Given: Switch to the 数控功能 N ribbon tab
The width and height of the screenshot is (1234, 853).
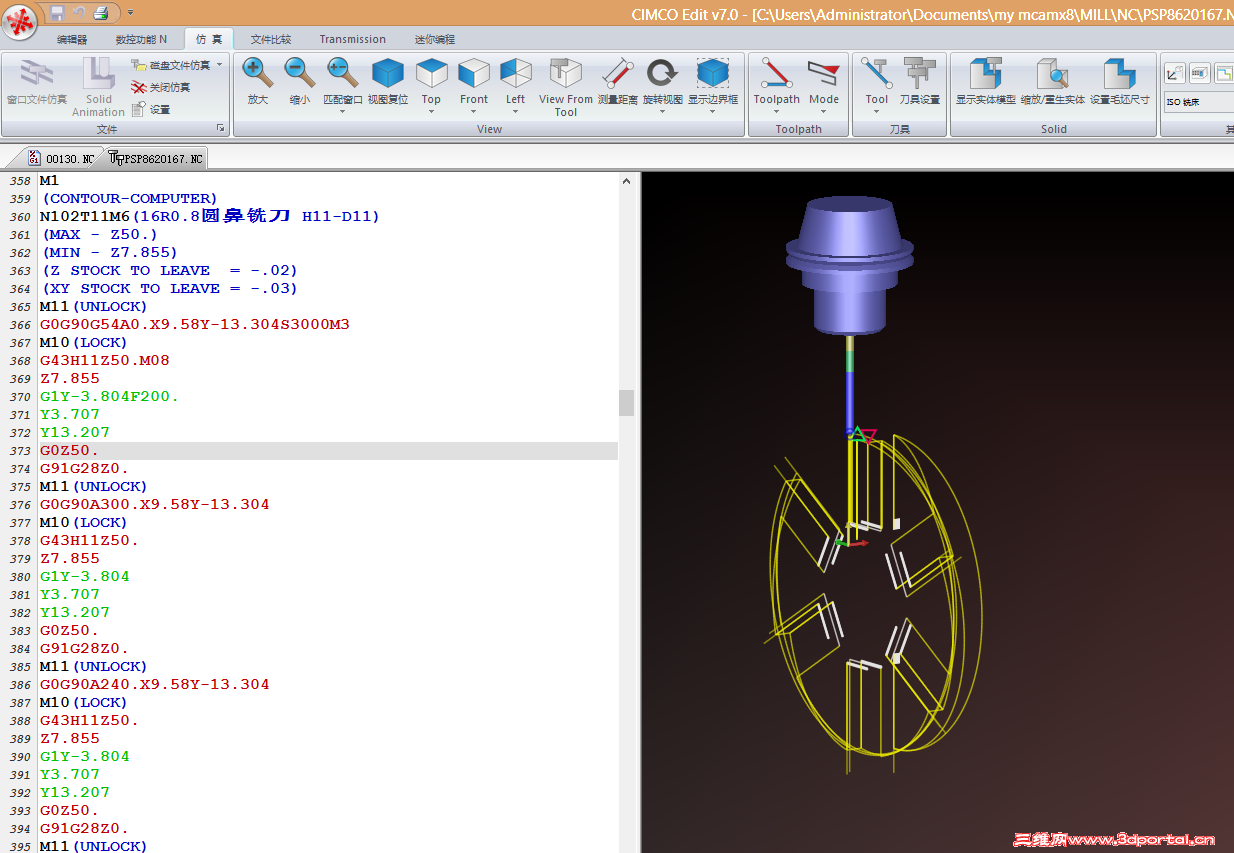Looking at the screenshot, I should (141, 39).
